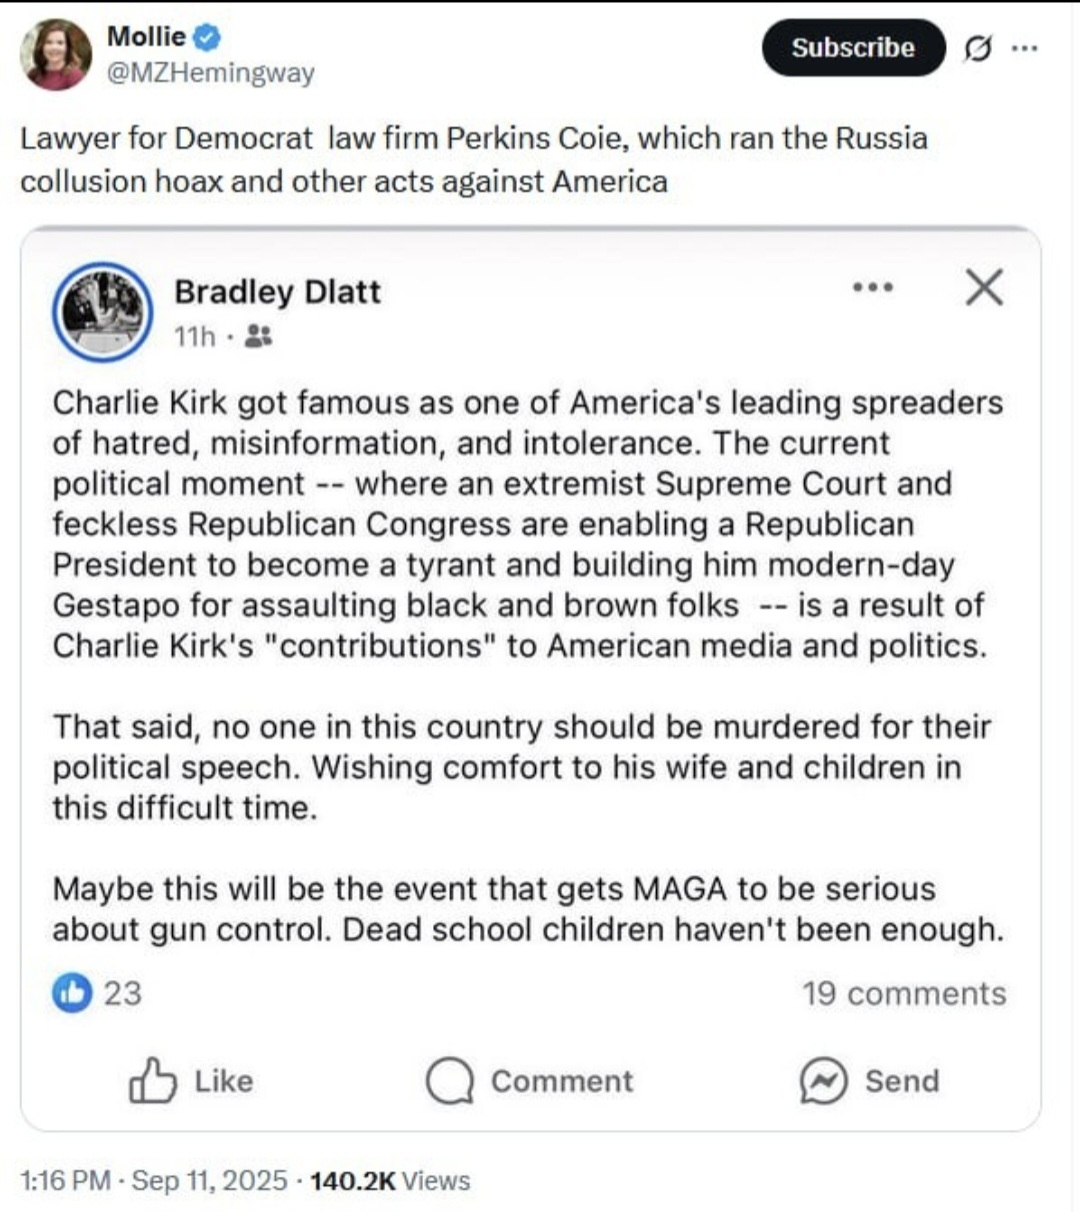Open the 19 comments link

[x=904, y=993]
